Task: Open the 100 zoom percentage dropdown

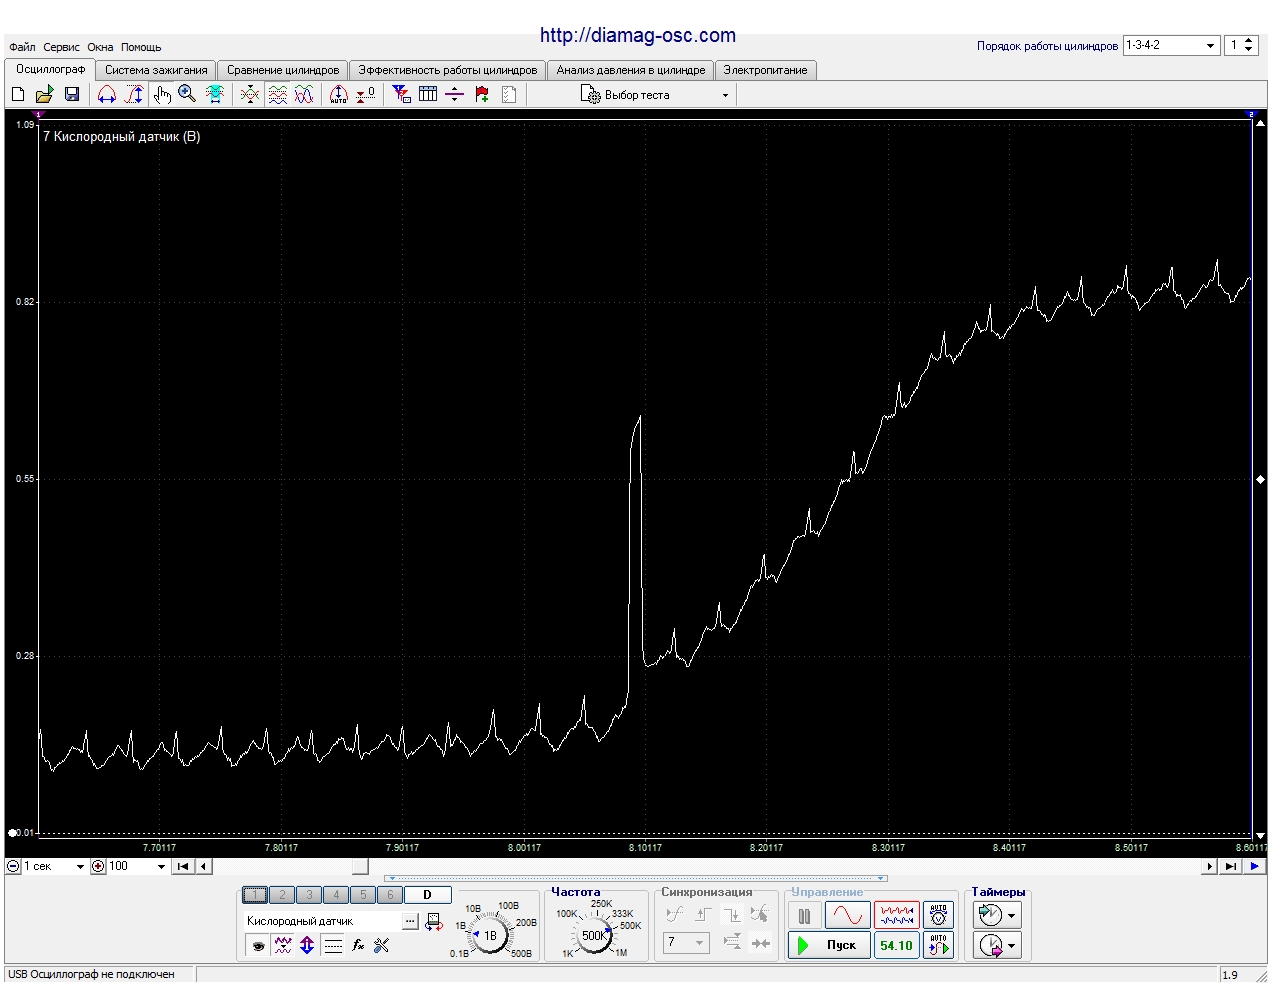Action: click(x=137, y=866)
